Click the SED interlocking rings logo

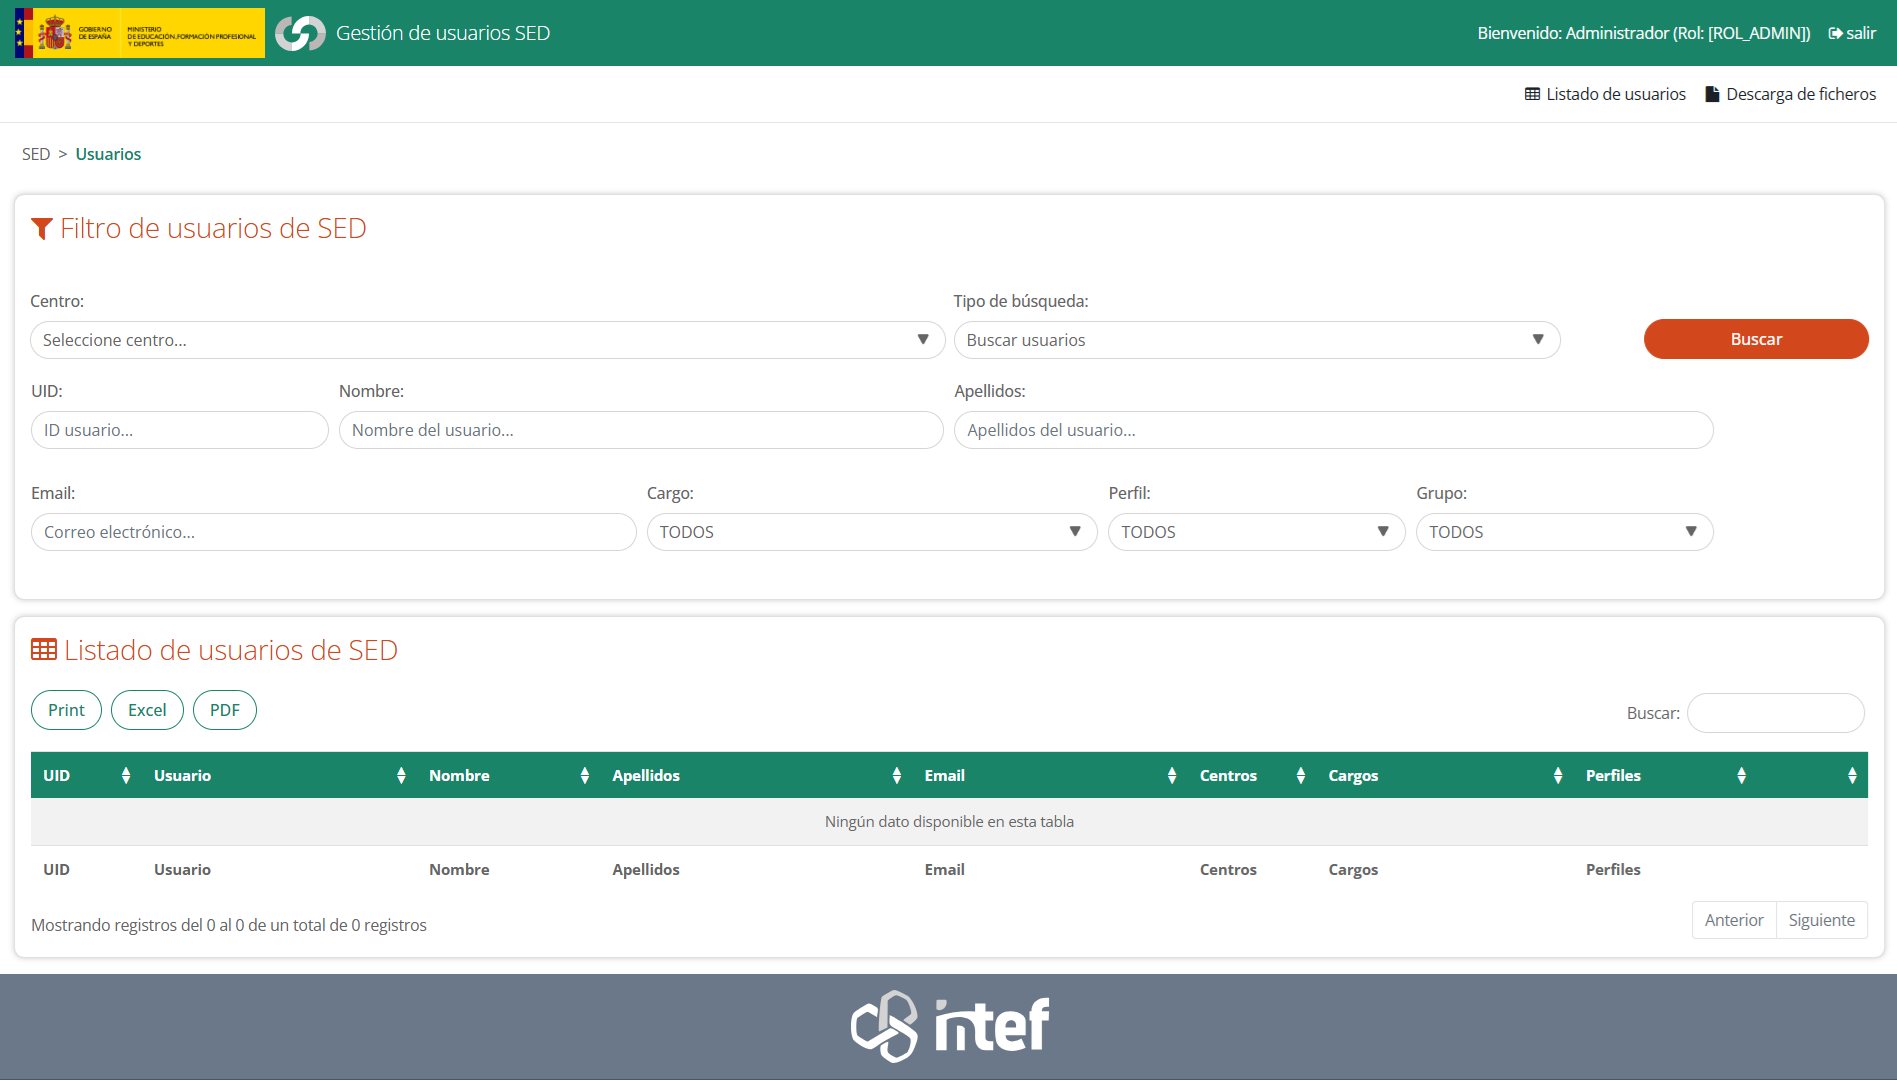tap(300, 33)
